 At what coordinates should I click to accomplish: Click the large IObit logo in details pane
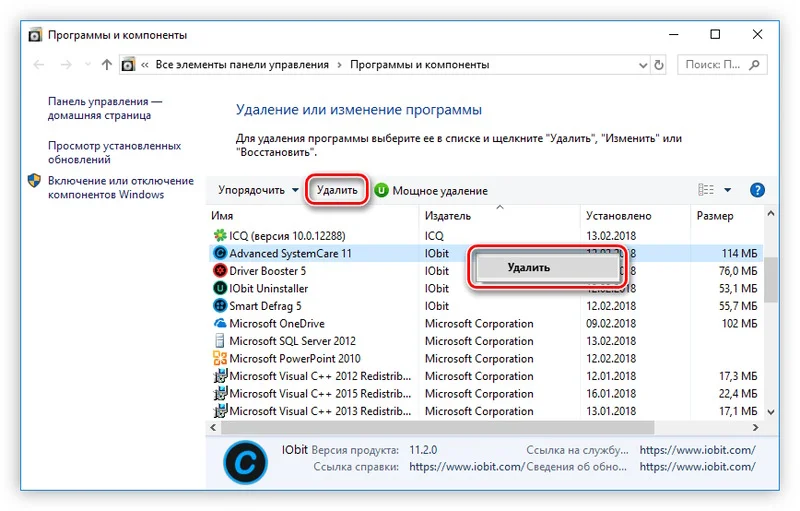point(245,463)
